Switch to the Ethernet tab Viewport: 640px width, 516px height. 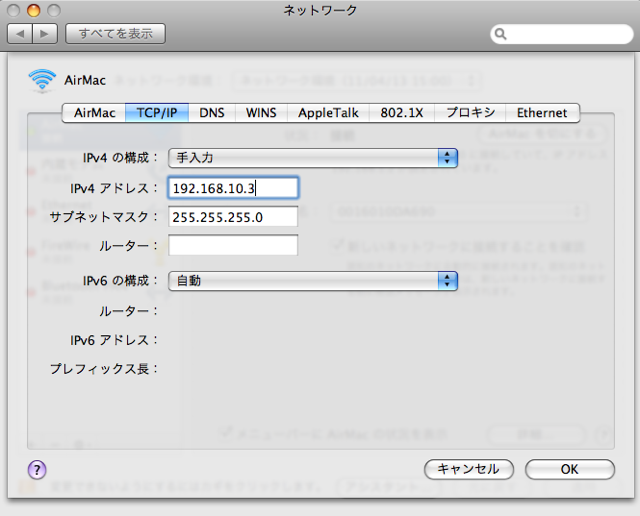[542, 113]
